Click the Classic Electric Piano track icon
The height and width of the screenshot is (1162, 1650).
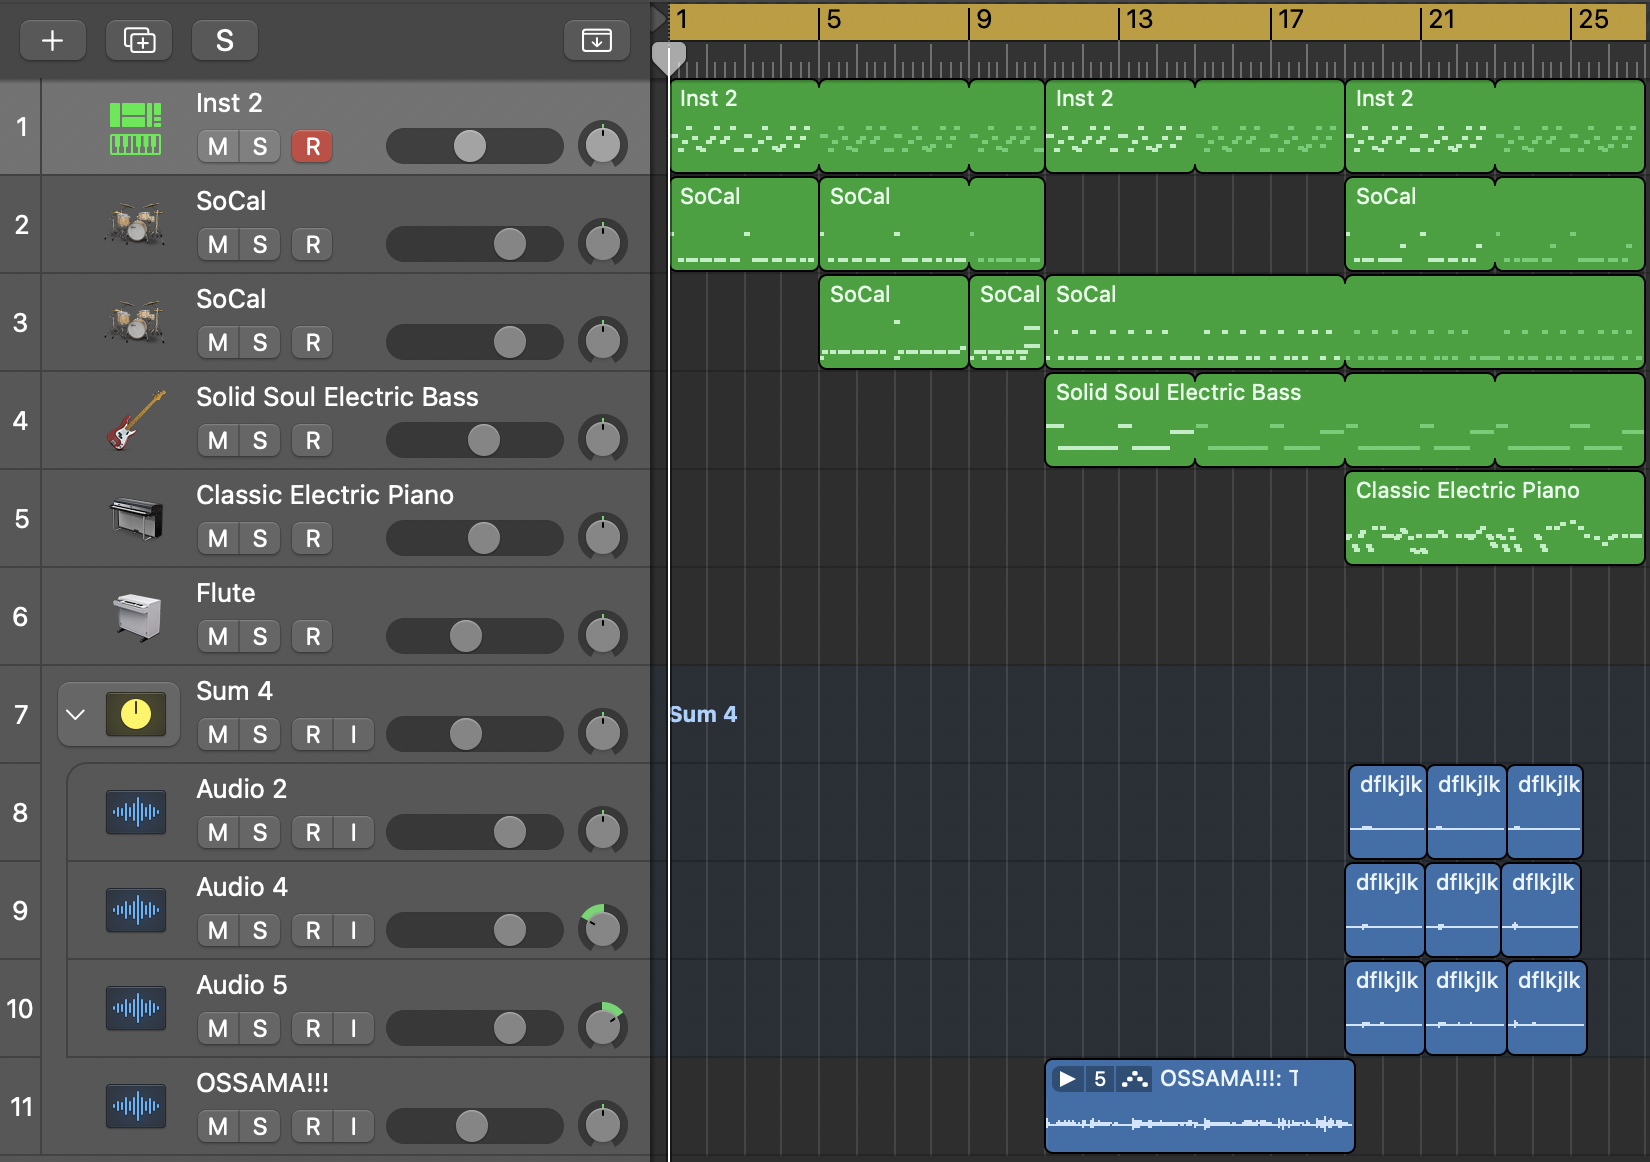135,518
